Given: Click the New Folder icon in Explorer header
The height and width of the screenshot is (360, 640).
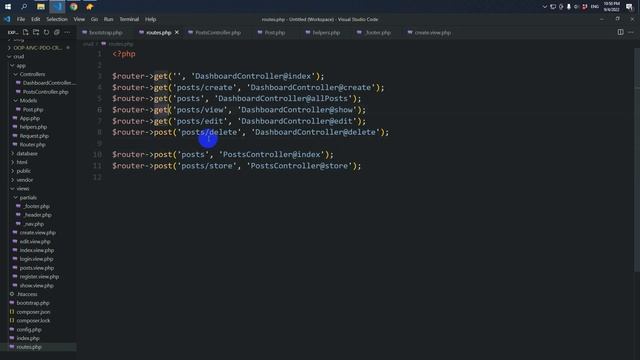Looking at the screenshot, I should (x=36, y=32).
